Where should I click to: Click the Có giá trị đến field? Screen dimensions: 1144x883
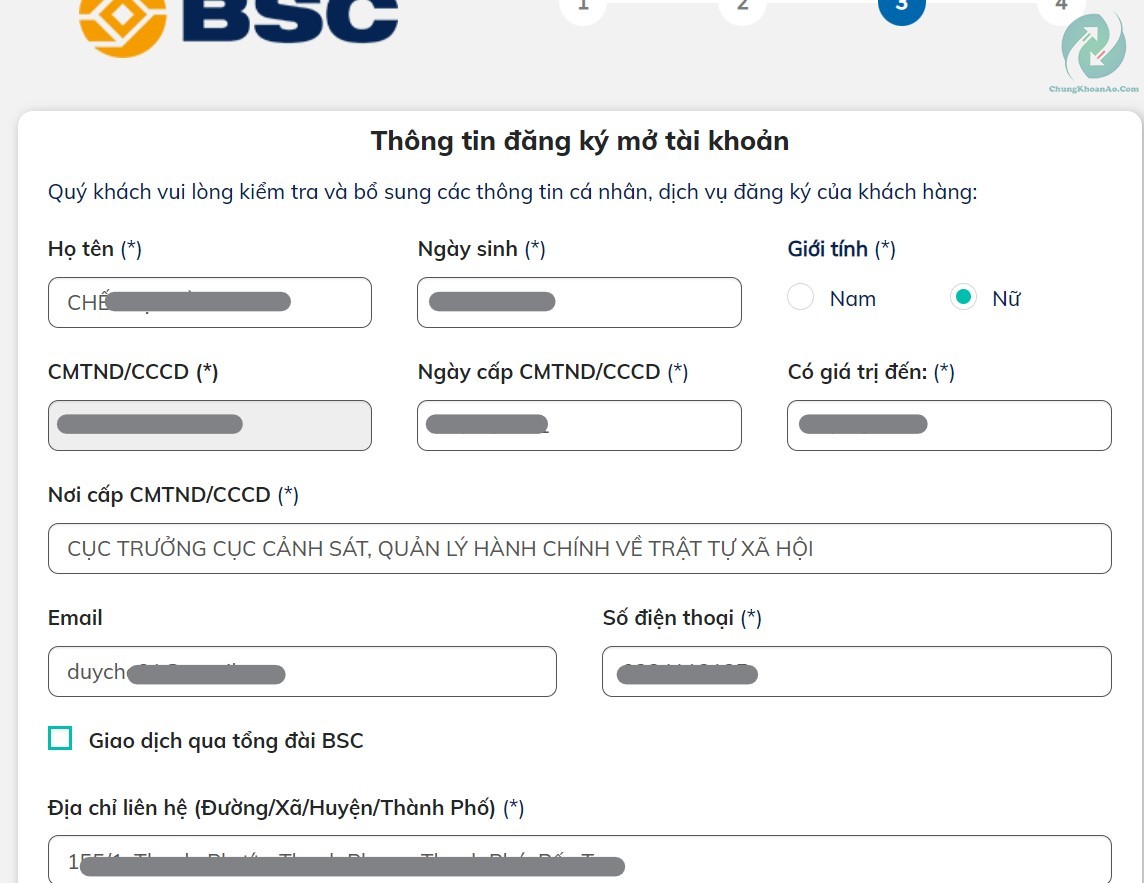[x=948, y=425]
